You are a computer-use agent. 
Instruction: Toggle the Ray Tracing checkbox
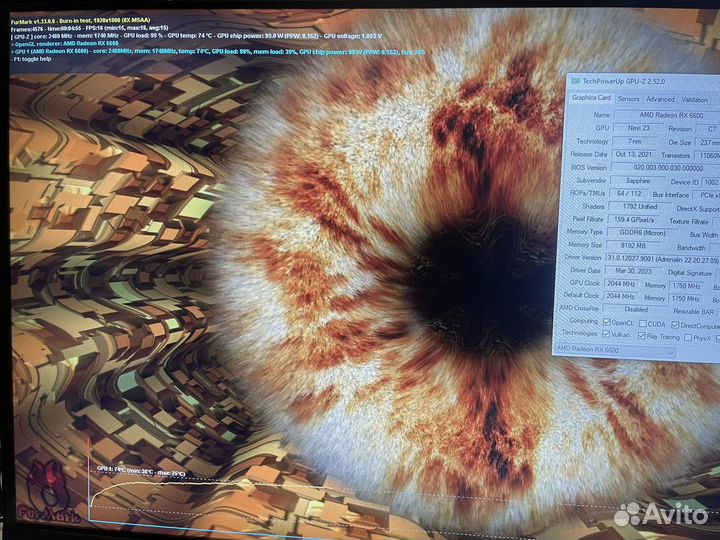(x=646, y=337)
